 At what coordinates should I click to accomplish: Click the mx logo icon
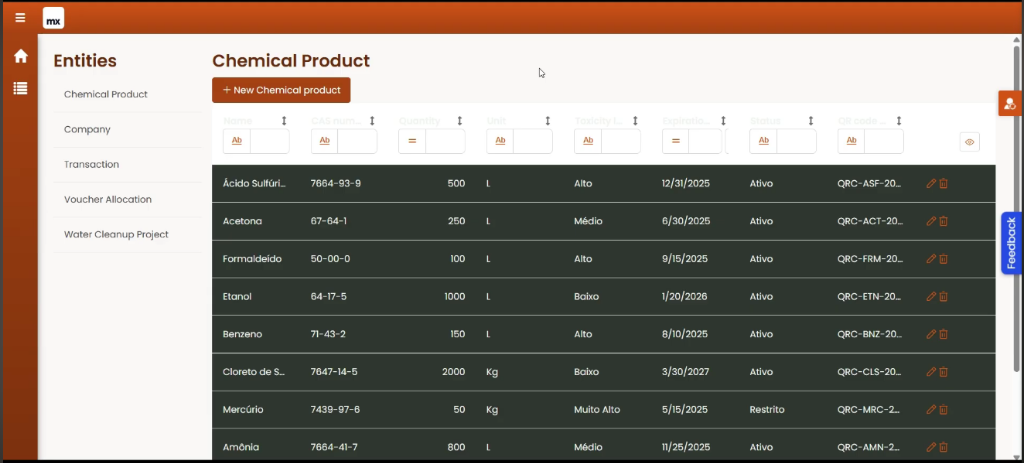(x=54, y=18)
